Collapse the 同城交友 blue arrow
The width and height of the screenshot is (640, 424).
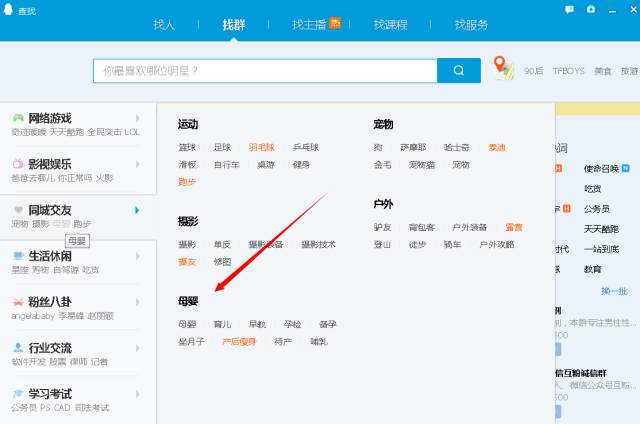coord(137,210)
